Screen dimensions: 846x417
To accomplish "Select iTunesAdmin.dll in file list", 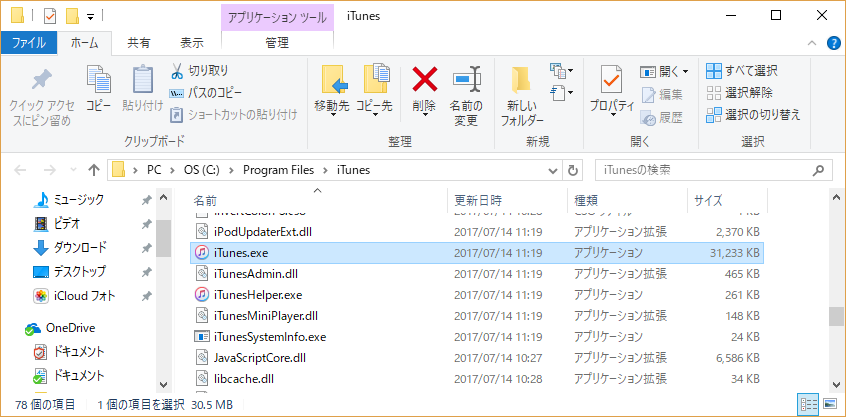I will coord(477,274).
